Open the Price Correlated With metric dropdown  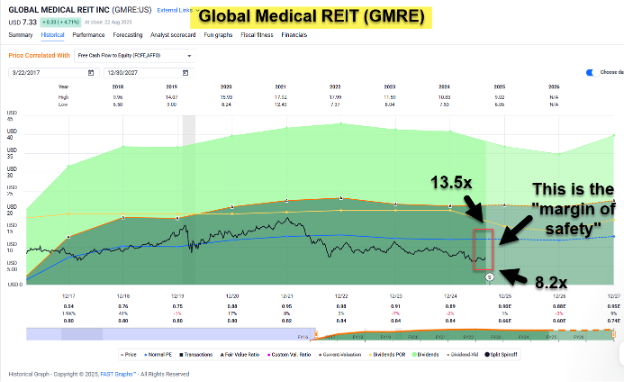pos(135,56)
